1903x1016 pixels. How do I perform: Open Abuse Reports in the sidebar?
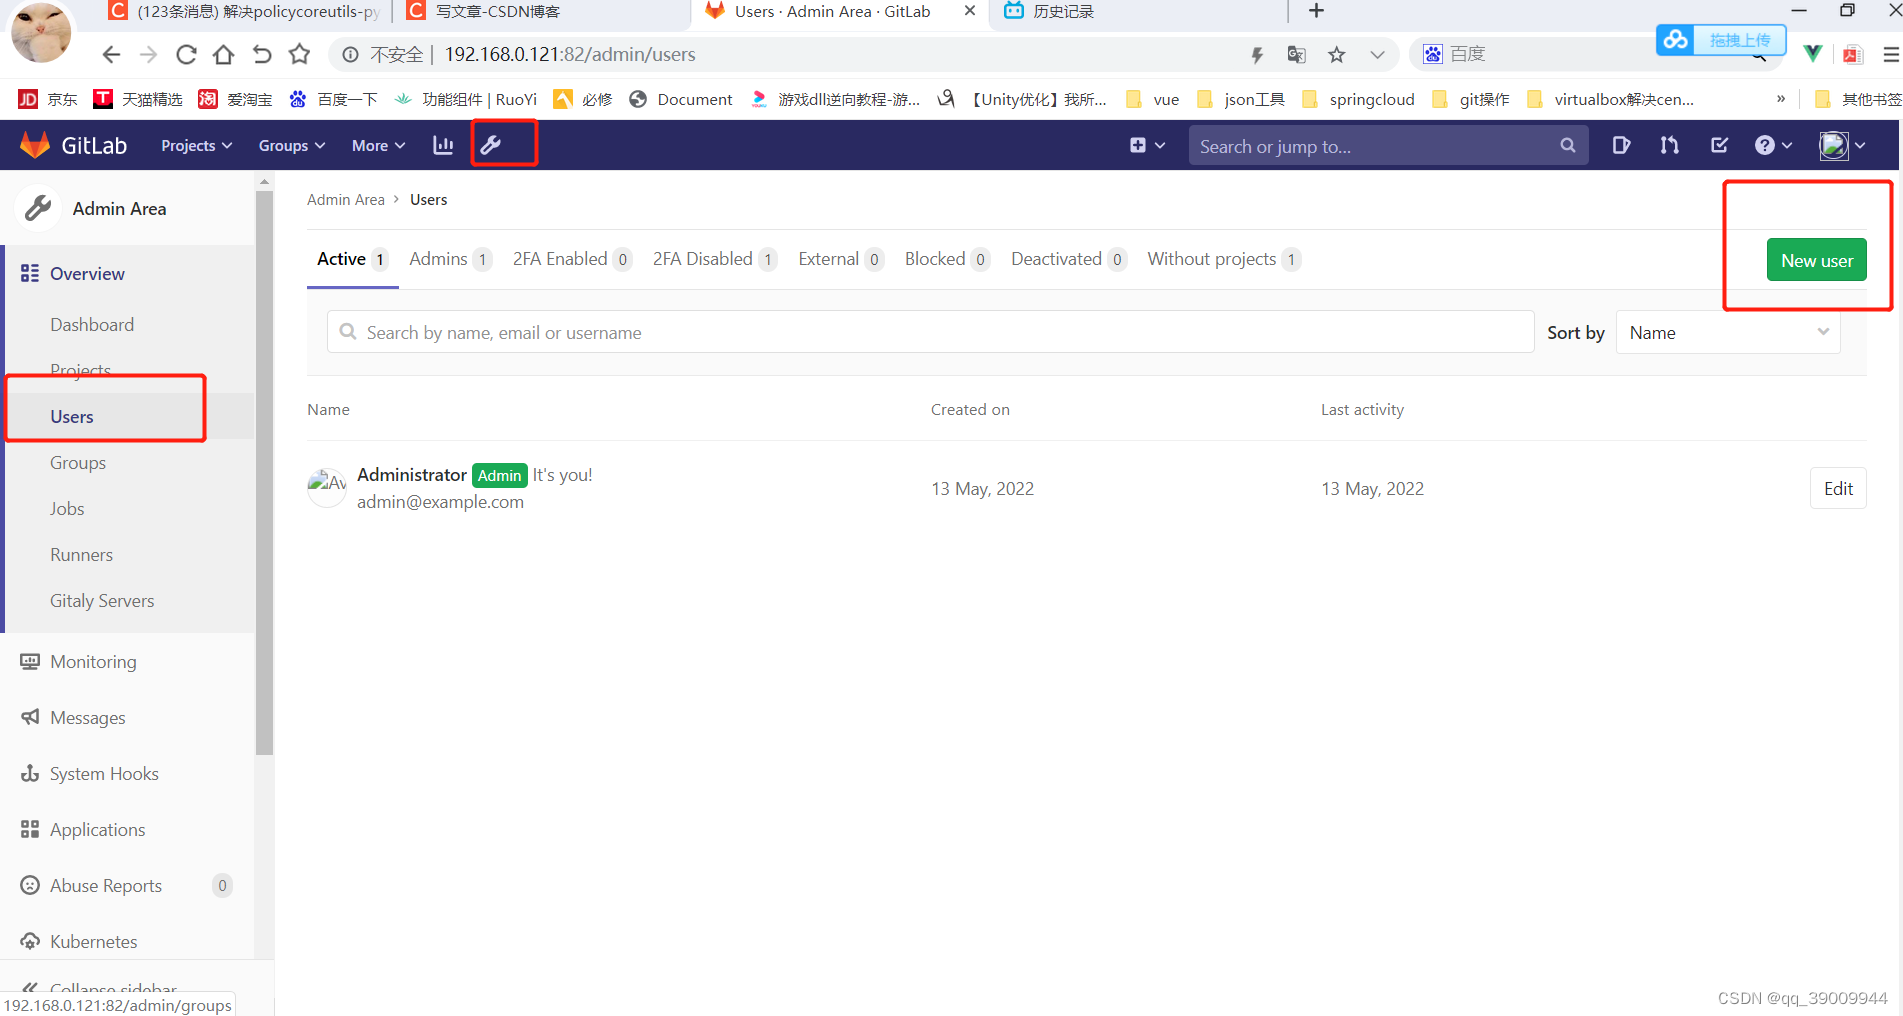pos(106,885)
